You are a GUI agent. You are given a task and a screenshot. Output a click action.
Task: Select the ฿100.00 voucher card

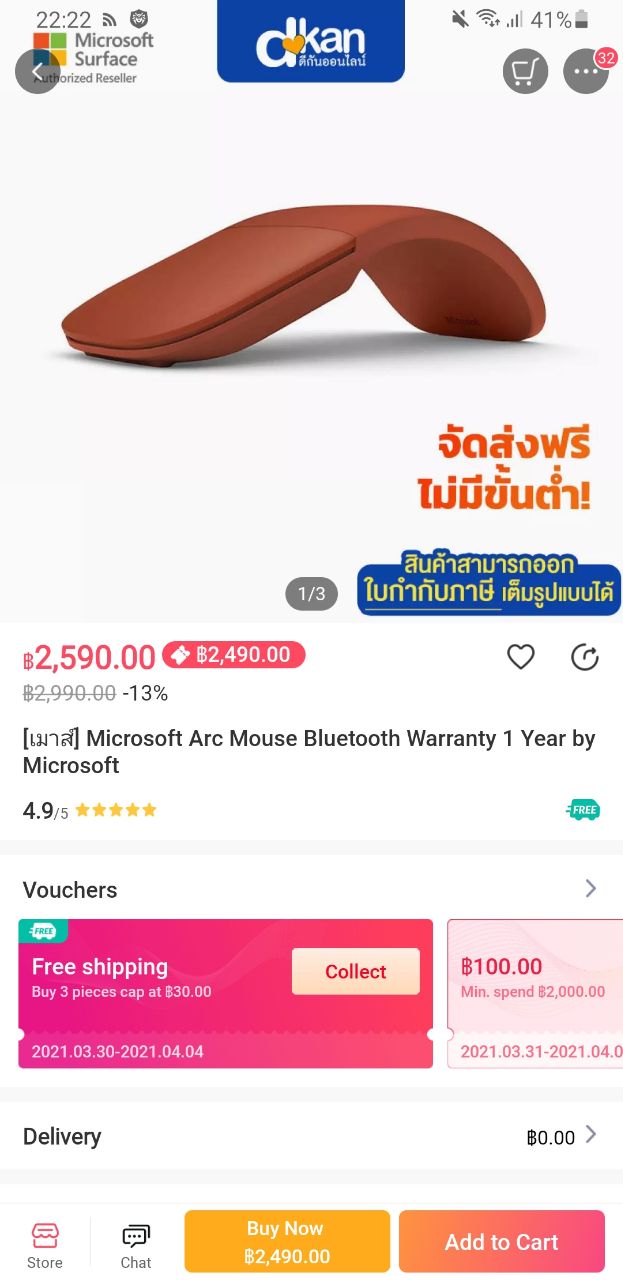pyautogui.click(x=535, y=993)
